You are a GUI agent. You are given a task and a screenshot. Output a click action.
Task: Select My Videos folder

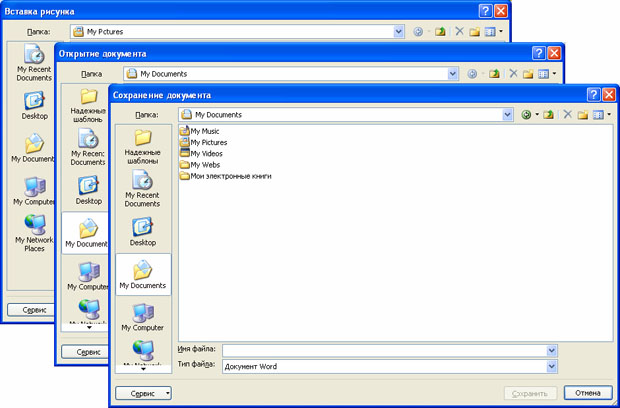point(201,153)
